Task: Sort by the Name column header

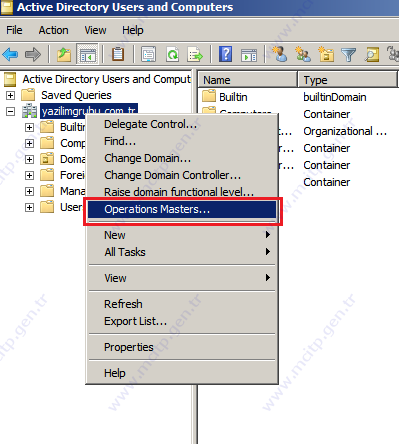Action: (248, 80)
